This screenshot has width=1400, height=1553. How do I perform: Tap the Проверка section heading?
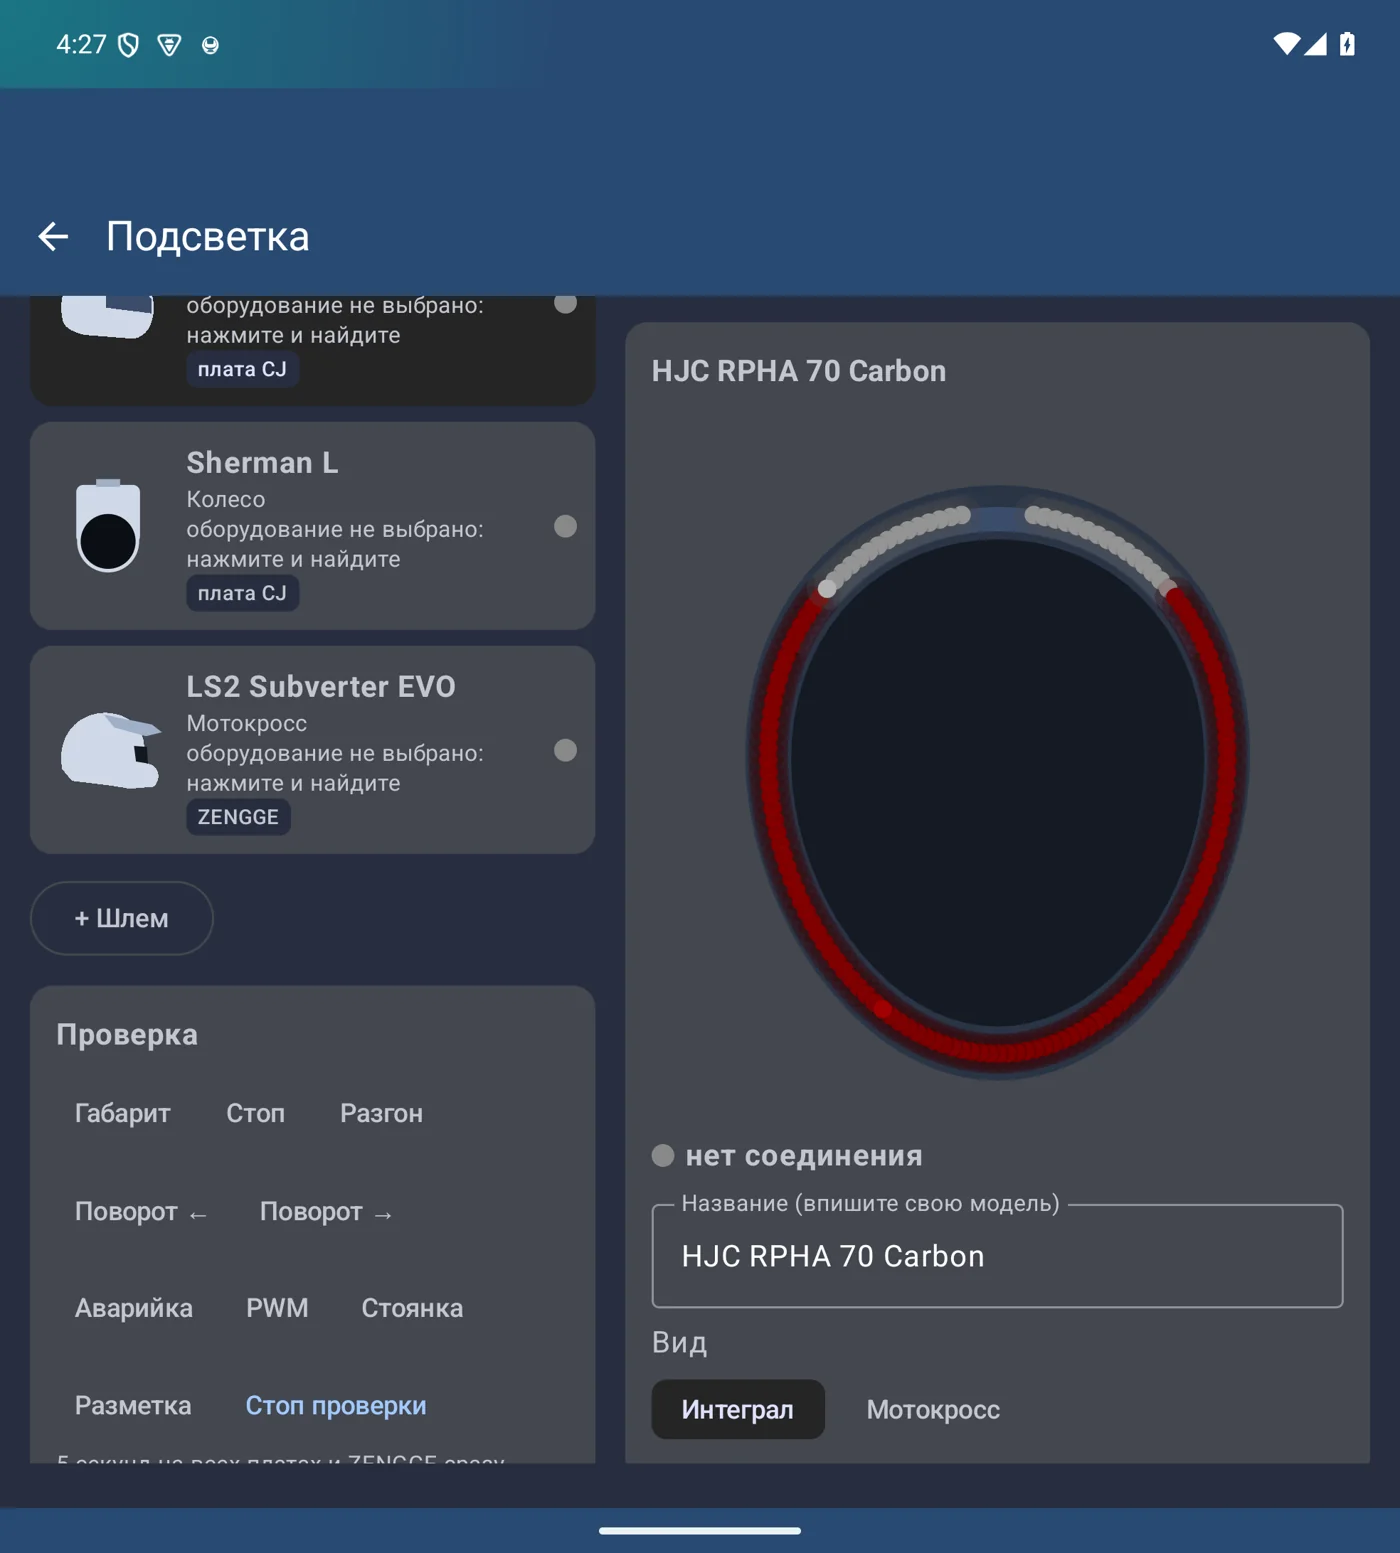[x=127, y=1034]
